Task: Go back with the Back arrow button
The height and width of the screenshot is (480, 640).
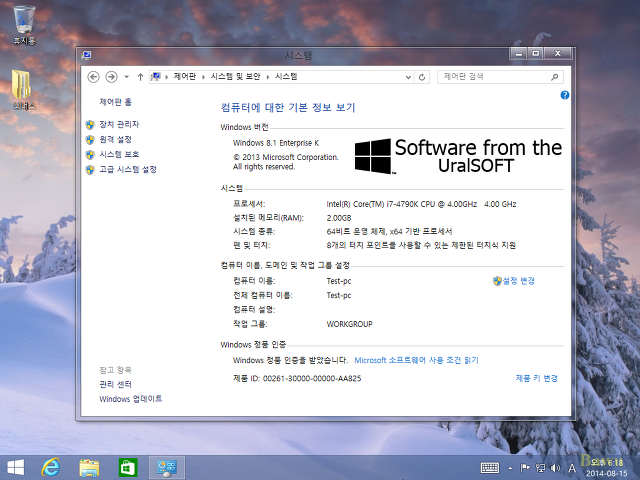Action: tap(93, 77)
